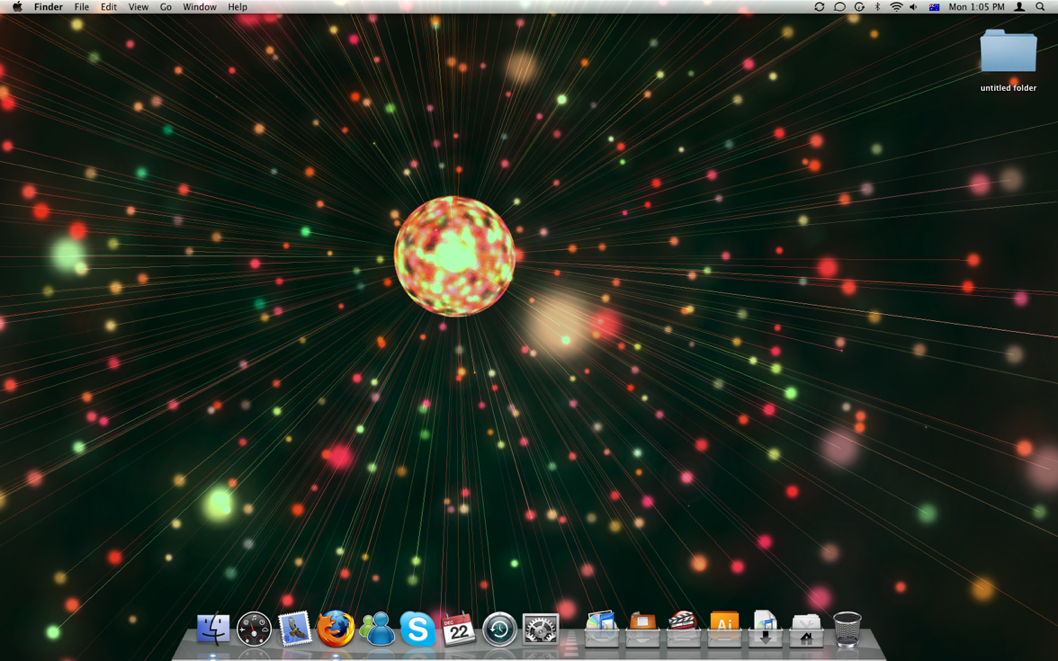Click the sync arrows menu bar icon
Image resolution: width=1058 pixels, height=661 pixels.
click(x=819, y=7)
